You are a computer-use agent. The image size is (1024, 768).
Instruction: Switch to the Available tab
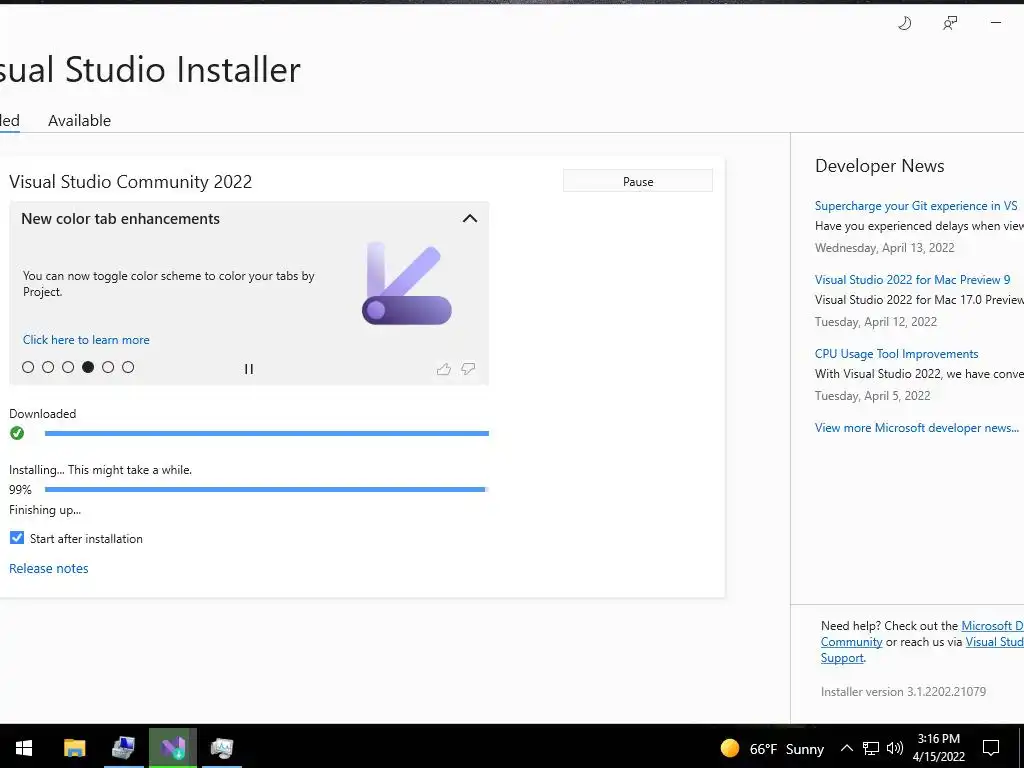coord(80,121)
